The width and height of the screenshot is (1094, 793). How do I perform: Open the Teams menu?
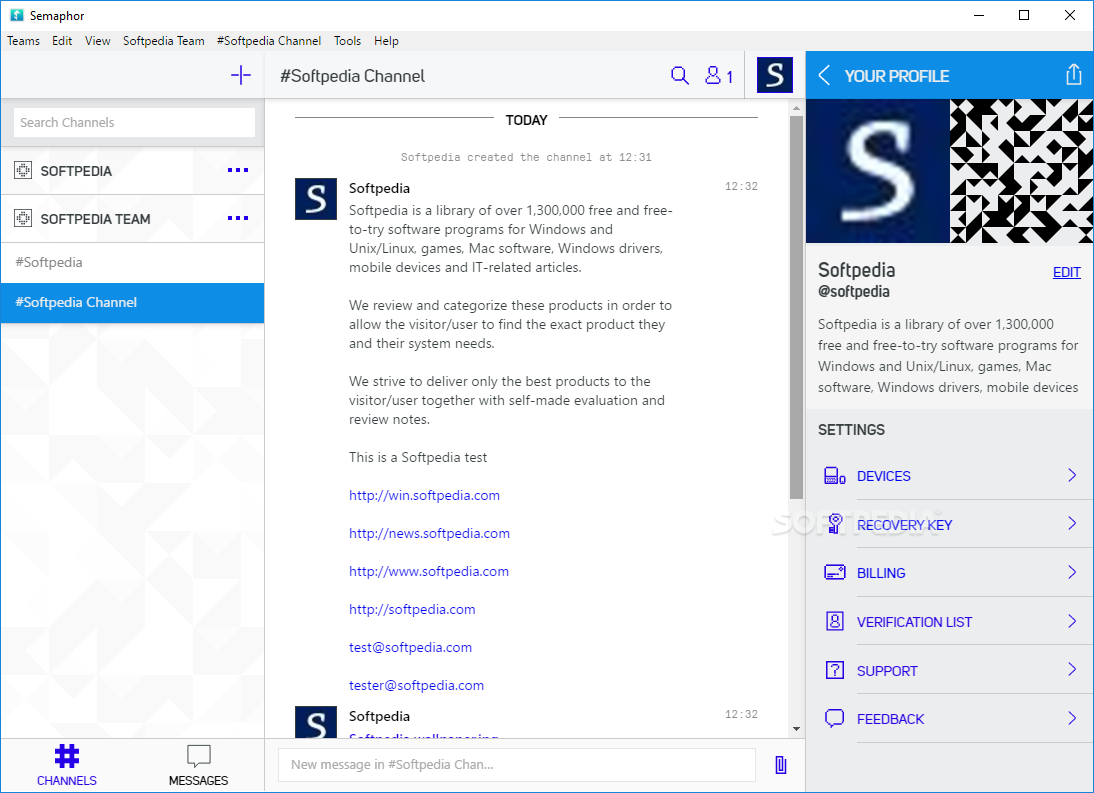point(23,40)
